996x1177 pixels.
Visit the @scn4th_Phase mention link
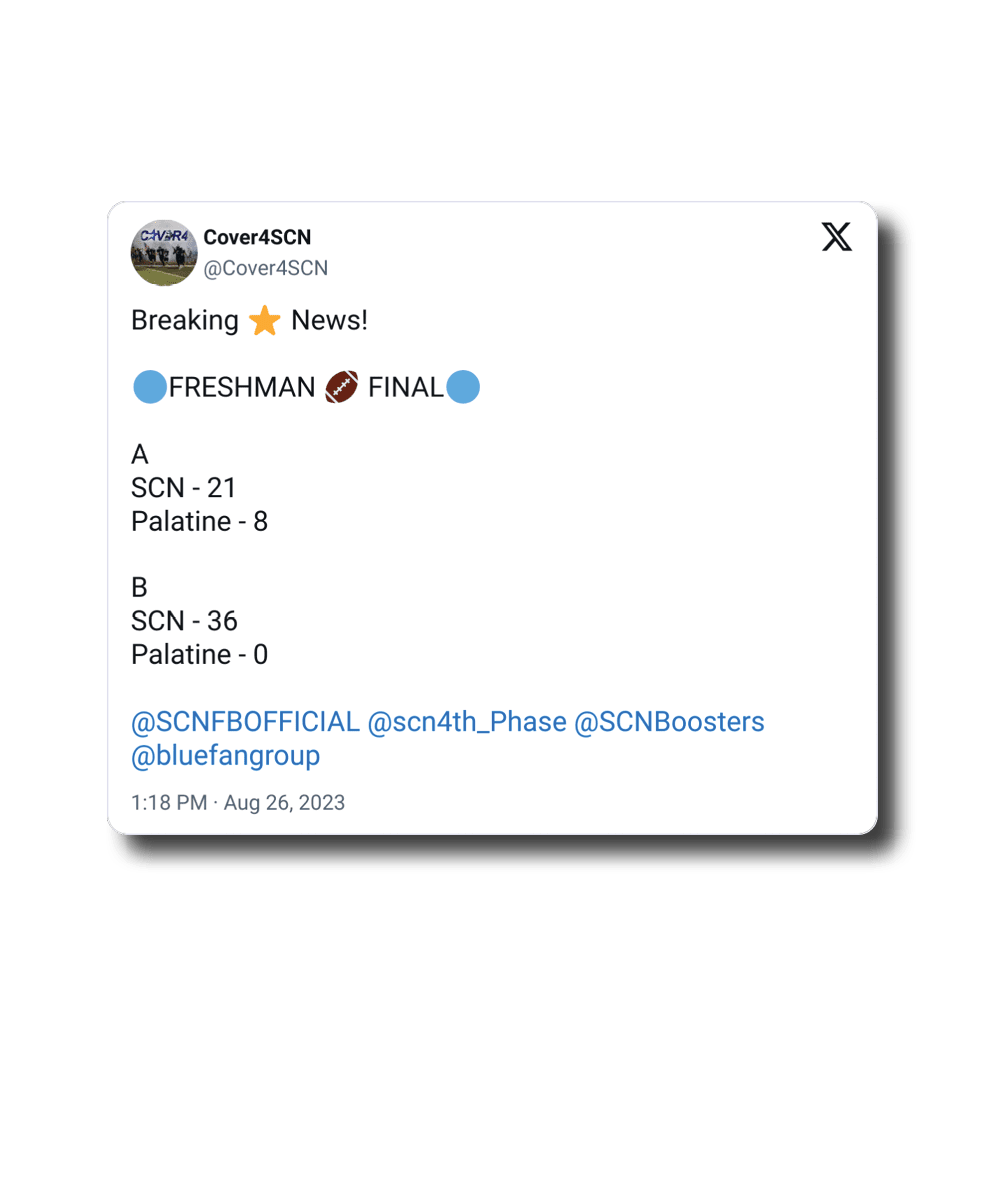(x=467, y=722)
